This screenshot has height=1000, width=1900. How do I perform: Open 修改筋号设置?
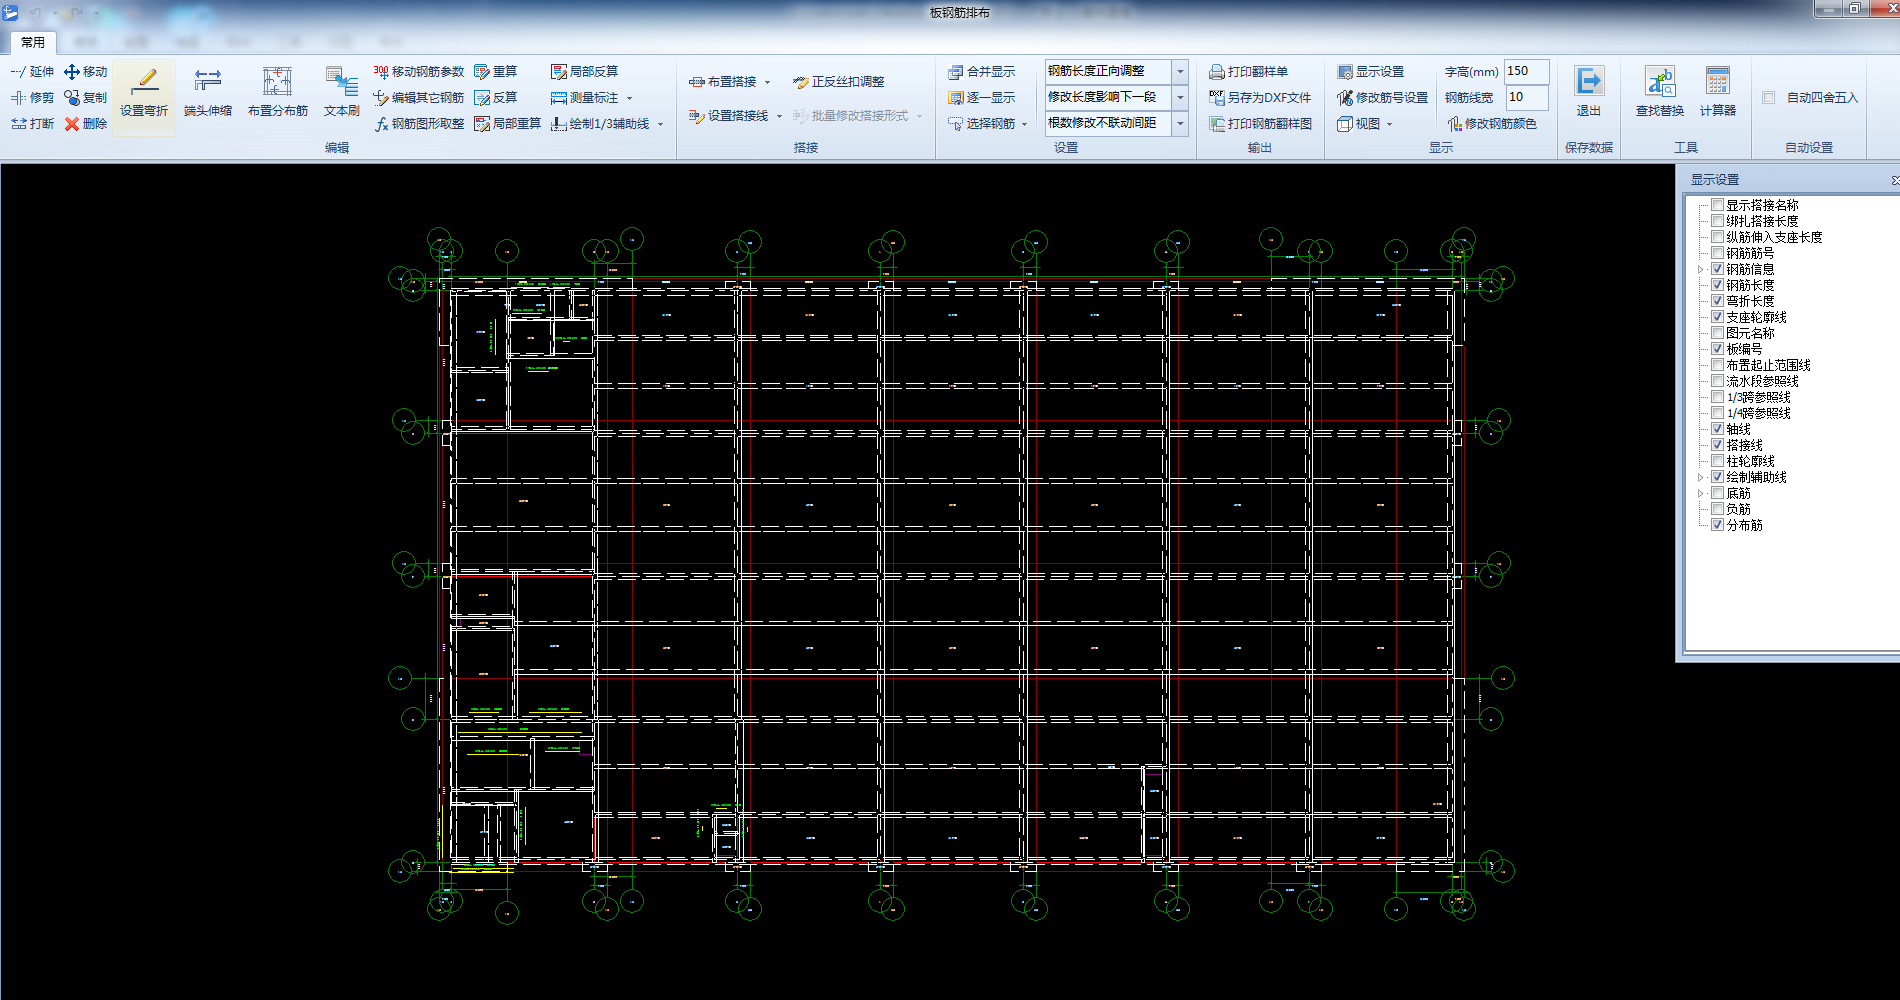click(1383, 98)
